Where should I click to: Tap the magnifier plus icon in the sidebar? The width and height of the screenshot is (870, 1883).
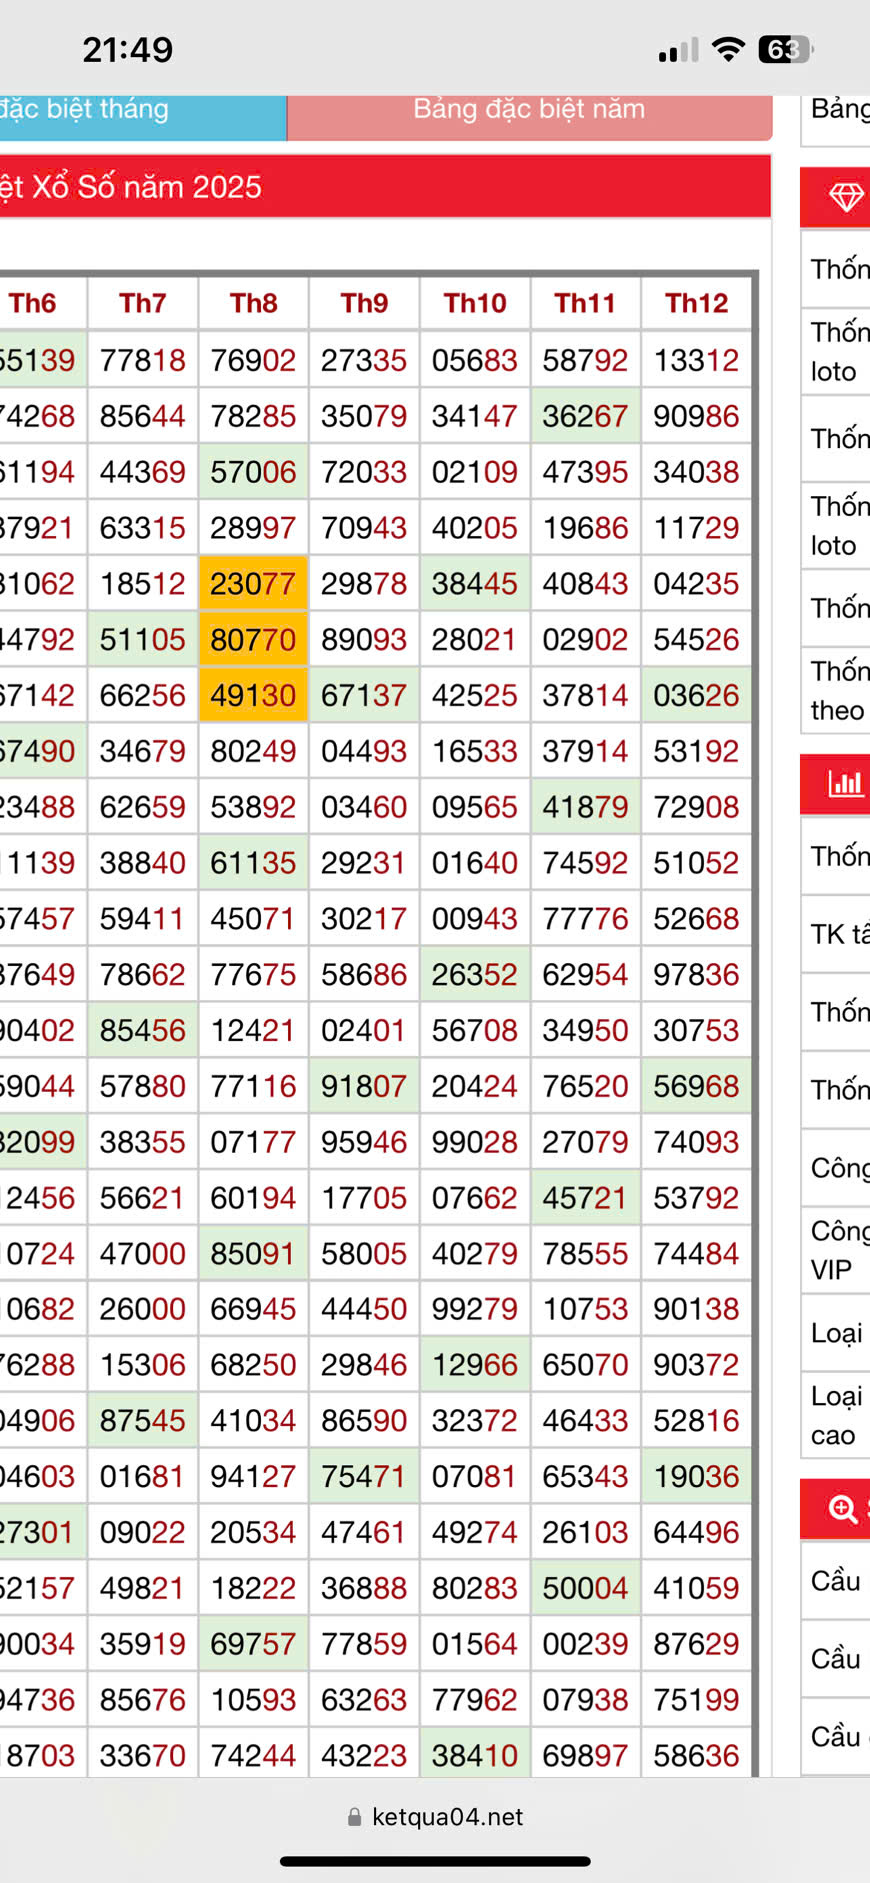(843, 1509)
